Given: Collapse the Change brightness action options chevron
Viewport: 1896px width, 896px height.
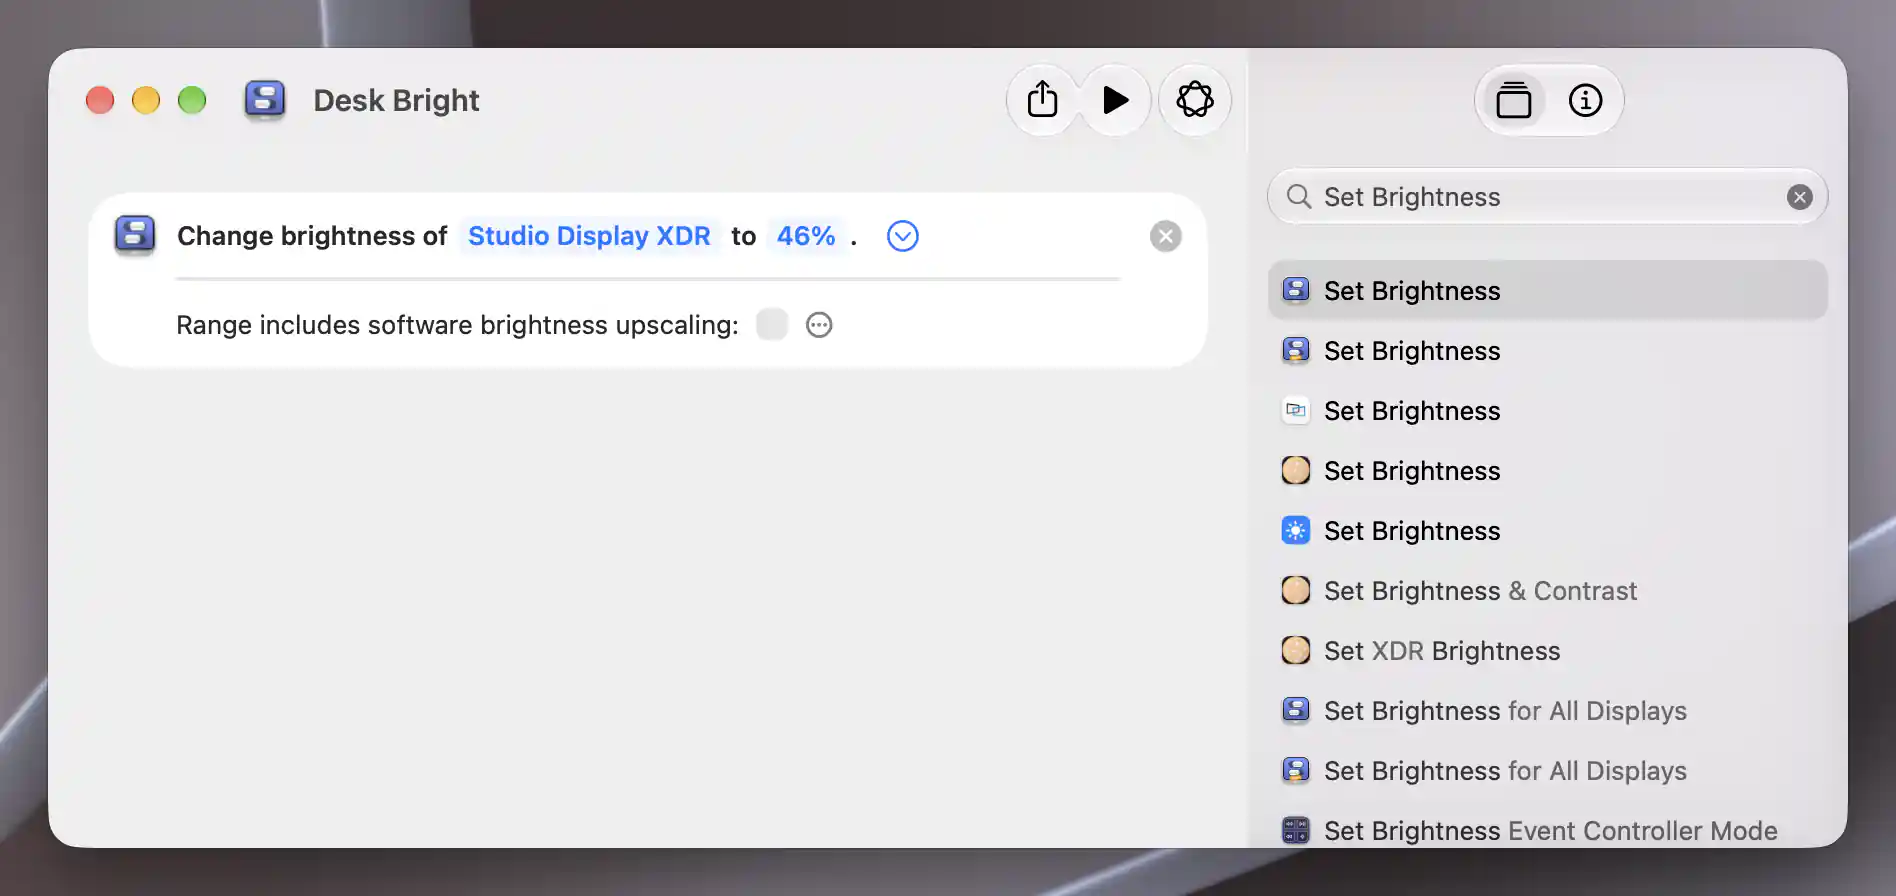Looking at the screenshot, I should click(x=902, y=236).
